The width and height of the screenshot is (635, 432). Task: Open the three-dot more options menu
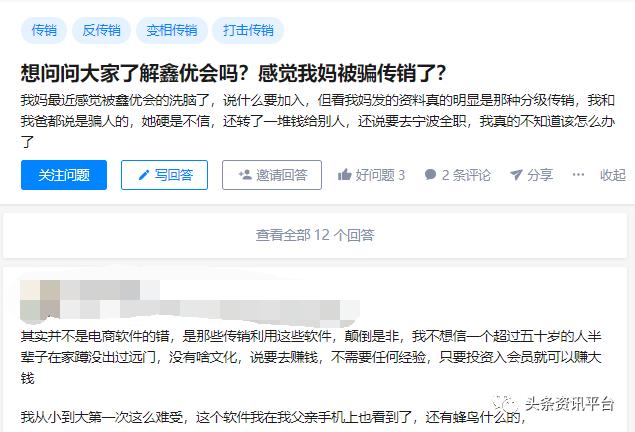578,175
